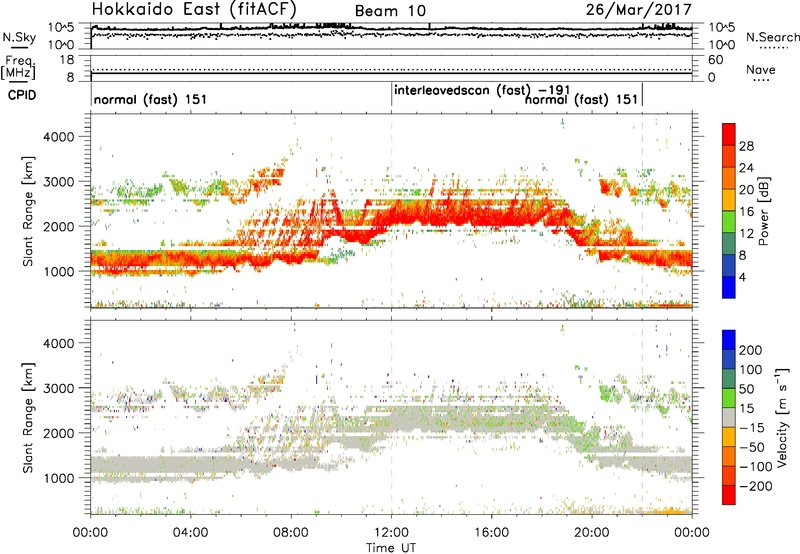Screen dimensions: 800x554
Task: Click '4000' on power panel range axis
Action: pos(59,137)
